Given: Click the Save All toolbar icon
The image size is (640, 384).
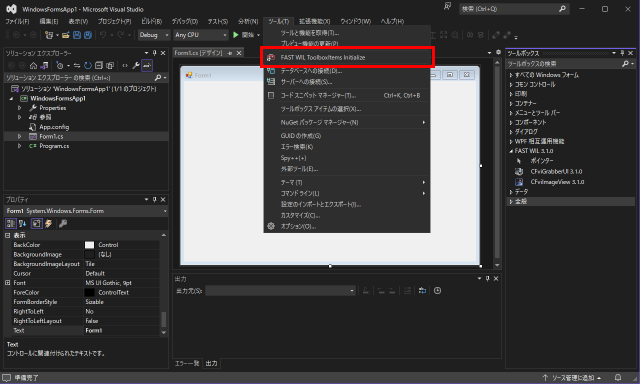Looking at the screenshot, I should (x=88, y=35).
